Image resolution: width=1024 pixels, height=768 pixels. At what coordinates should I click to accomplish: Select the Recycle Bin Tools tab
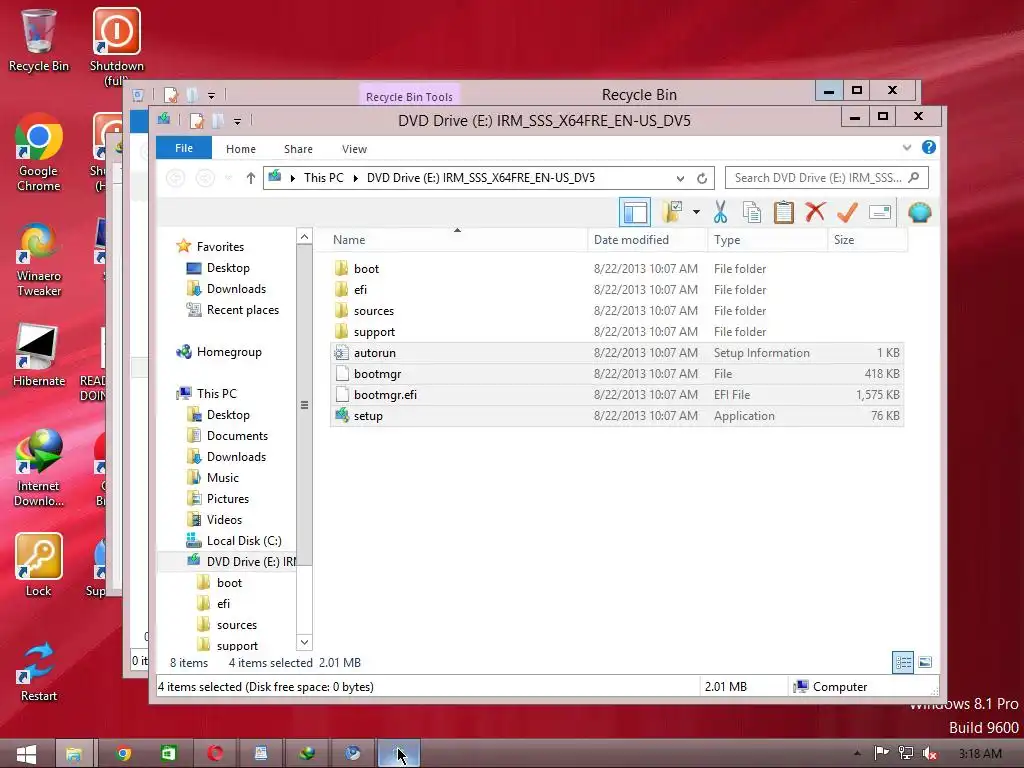(409, 96)
